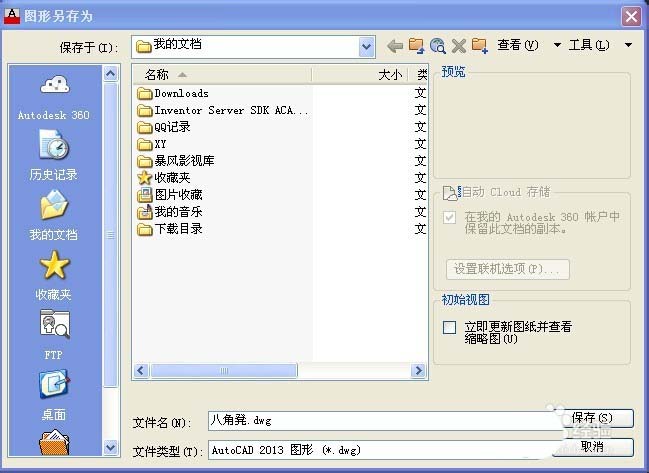Go up one folder level

coord(416,46)
